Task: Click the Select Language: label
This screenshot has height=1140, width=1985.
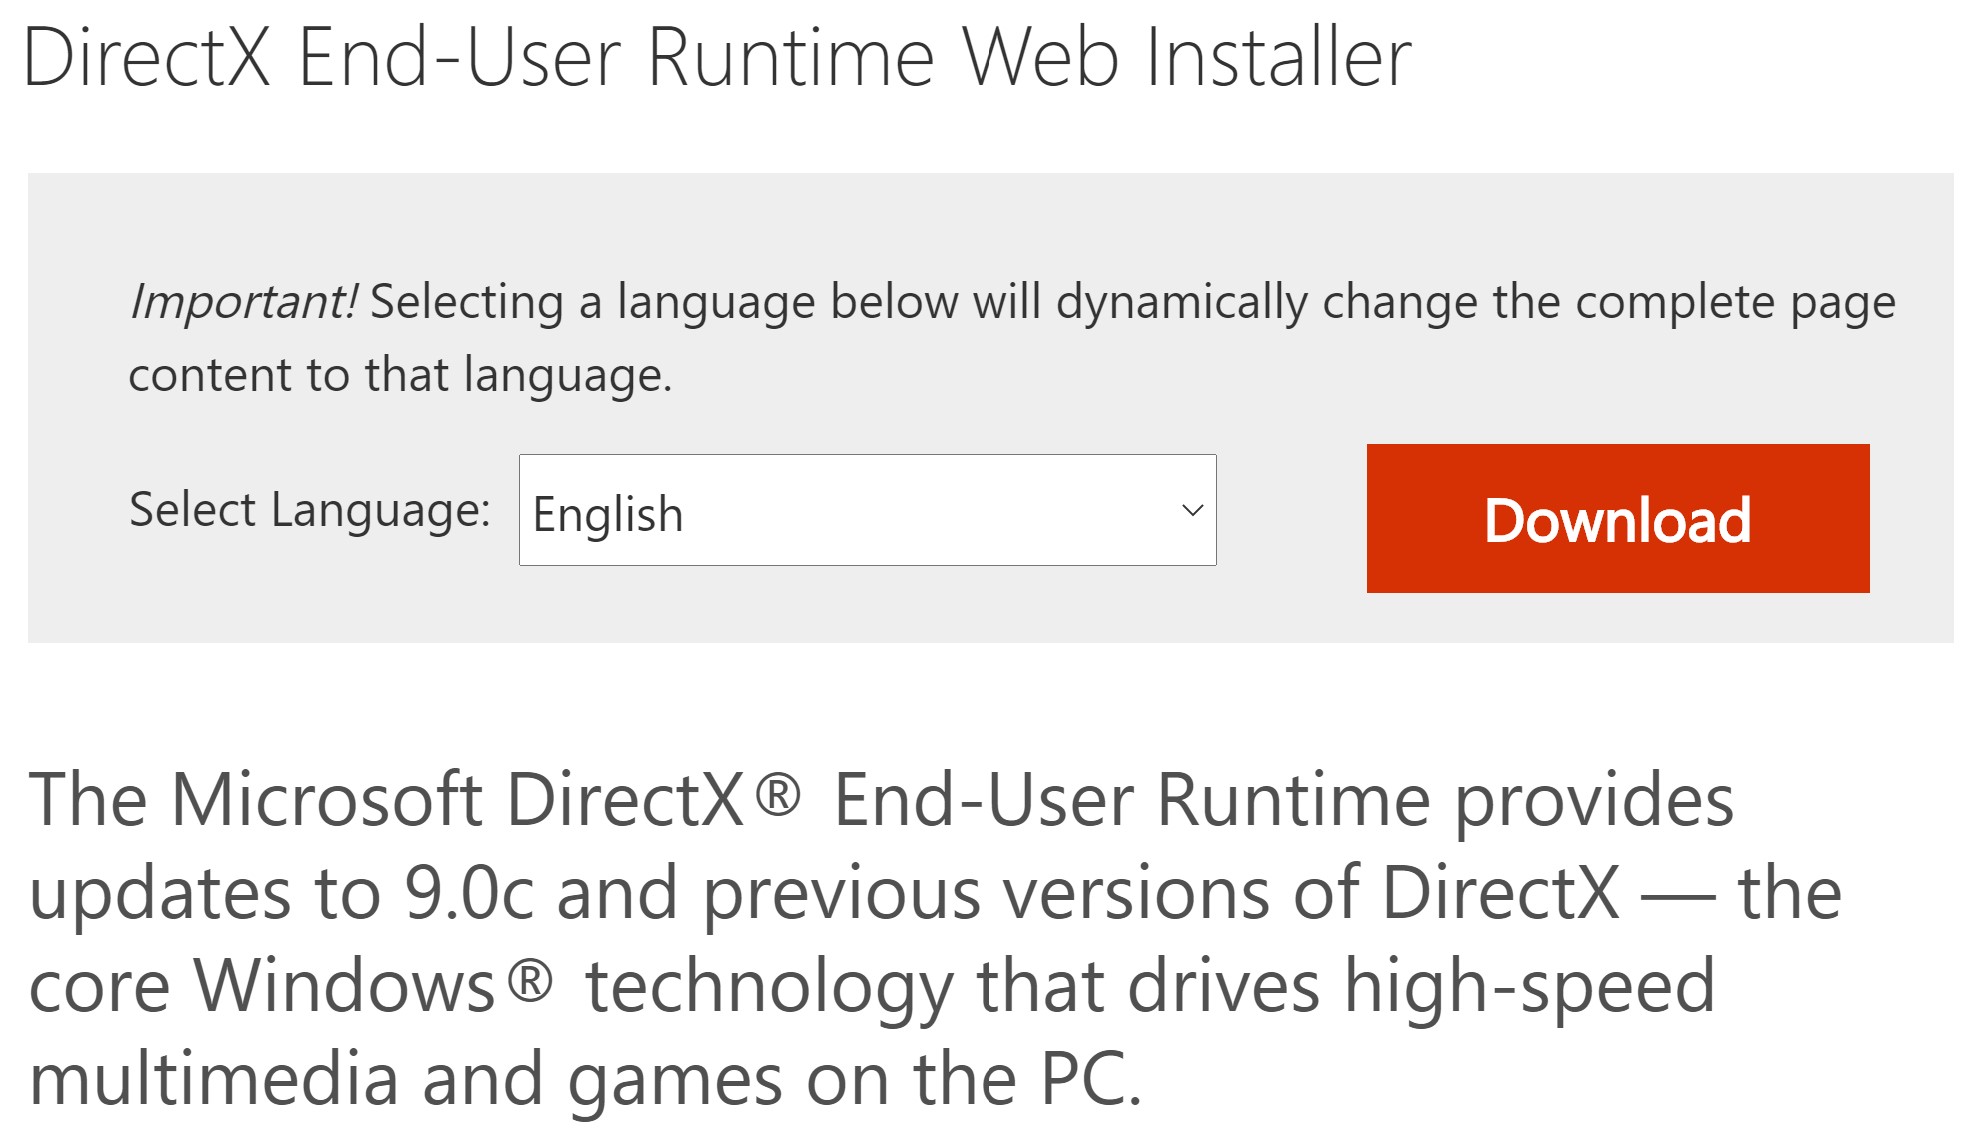Action: tap(310, 509)
